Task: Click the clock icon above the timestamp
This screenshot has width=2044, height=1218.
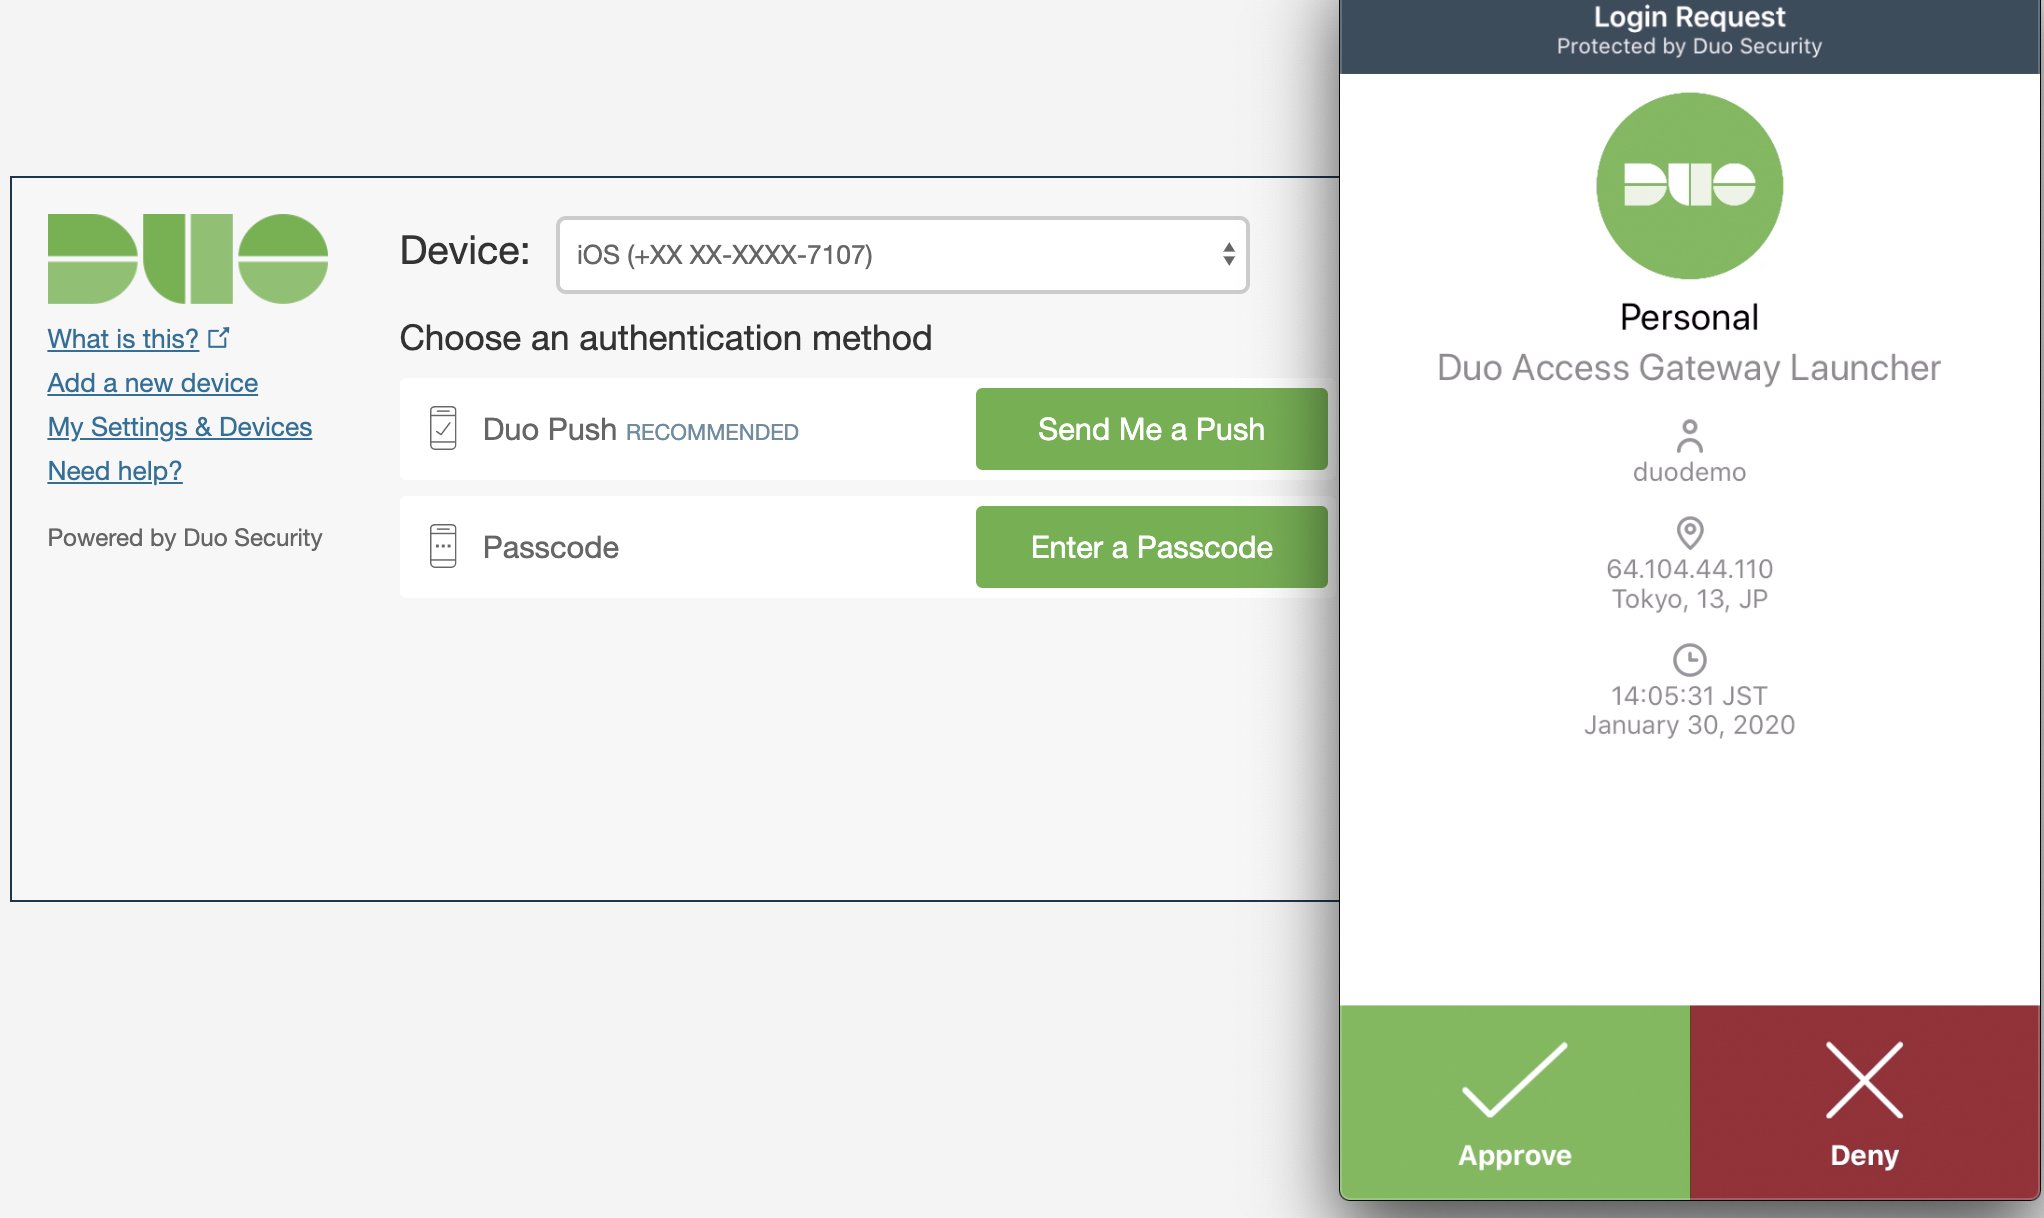Action: coord(1689,660)
